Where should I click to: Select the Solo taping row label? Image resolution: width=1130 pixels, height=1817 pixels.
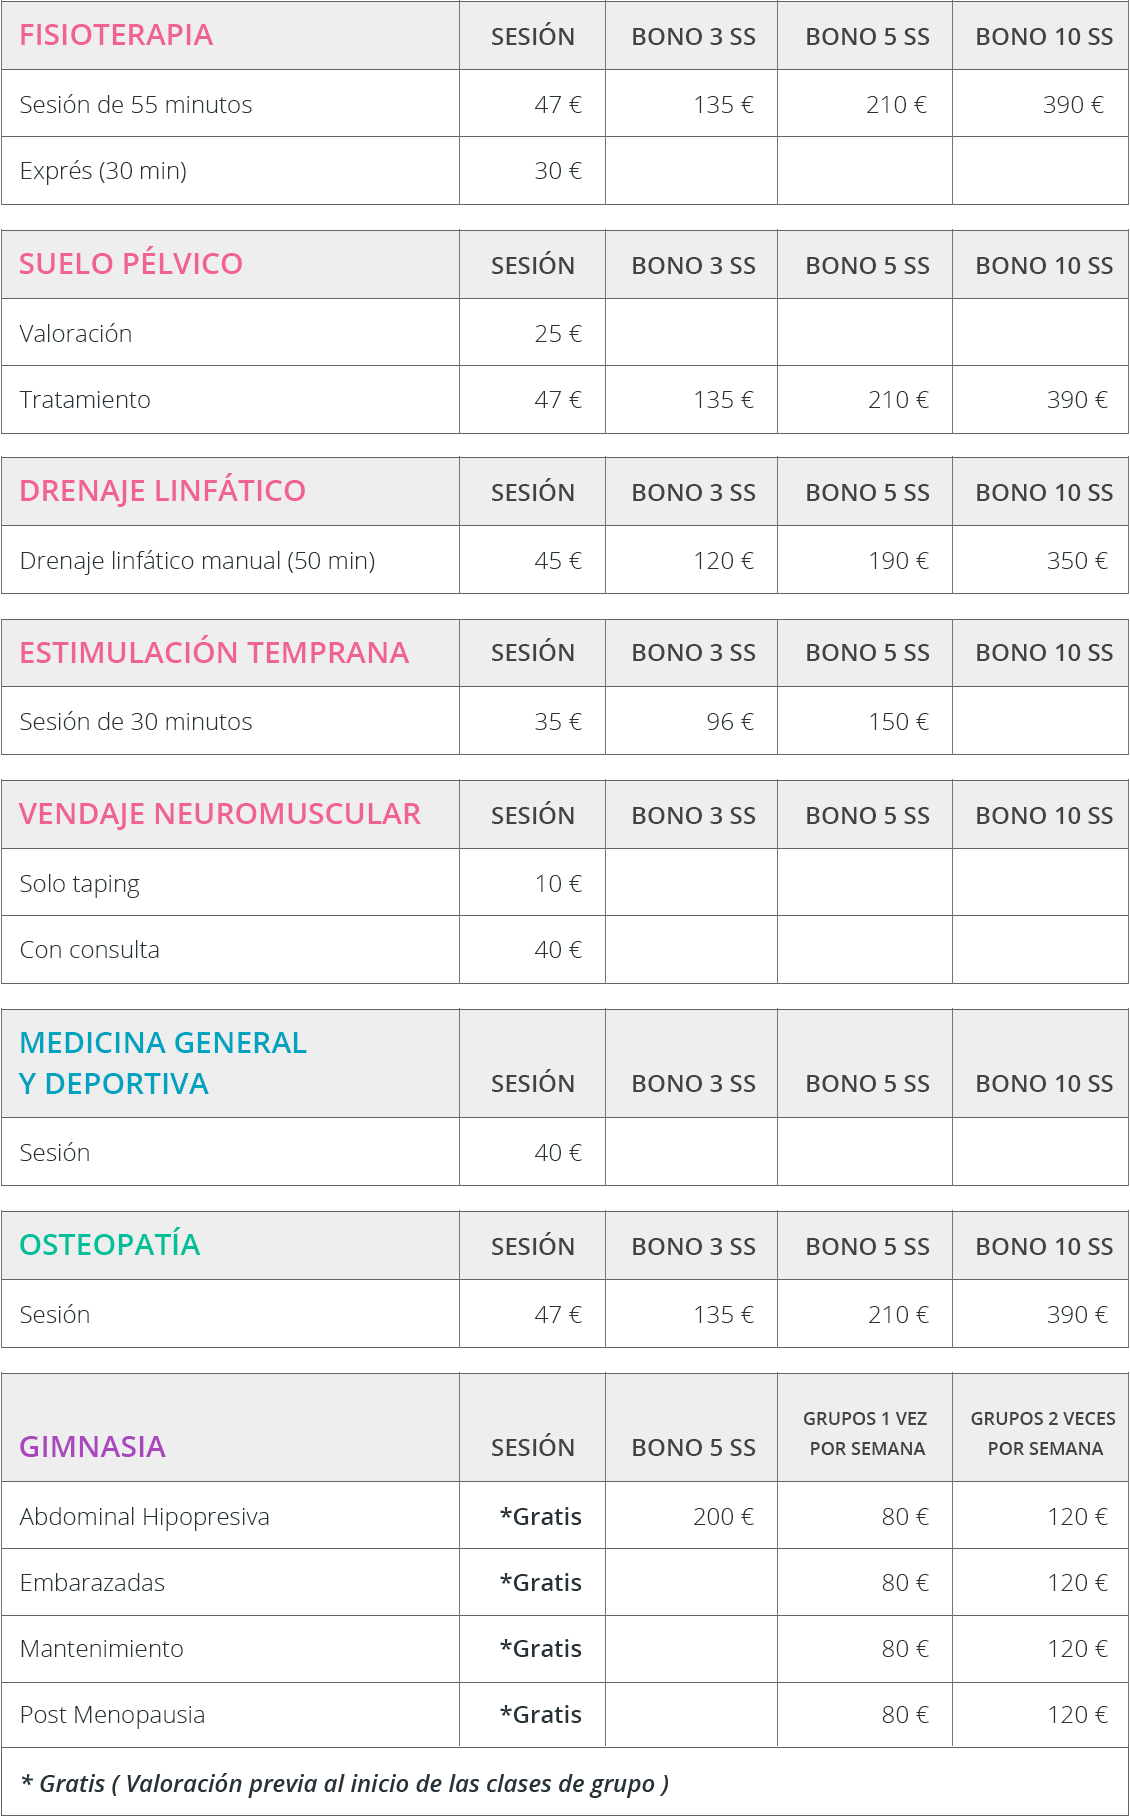80,884
